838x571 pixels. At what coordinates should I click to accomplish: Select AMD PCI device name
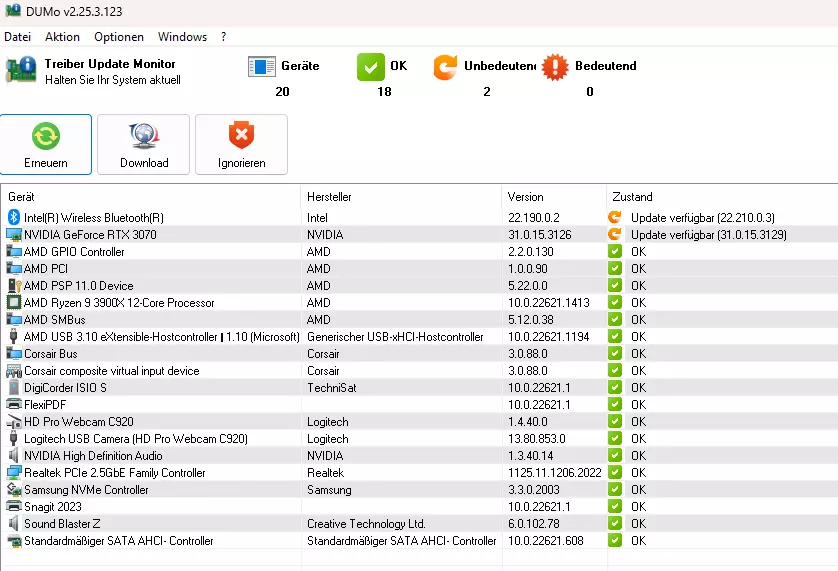pyautogui.click(x=46, y=269)
